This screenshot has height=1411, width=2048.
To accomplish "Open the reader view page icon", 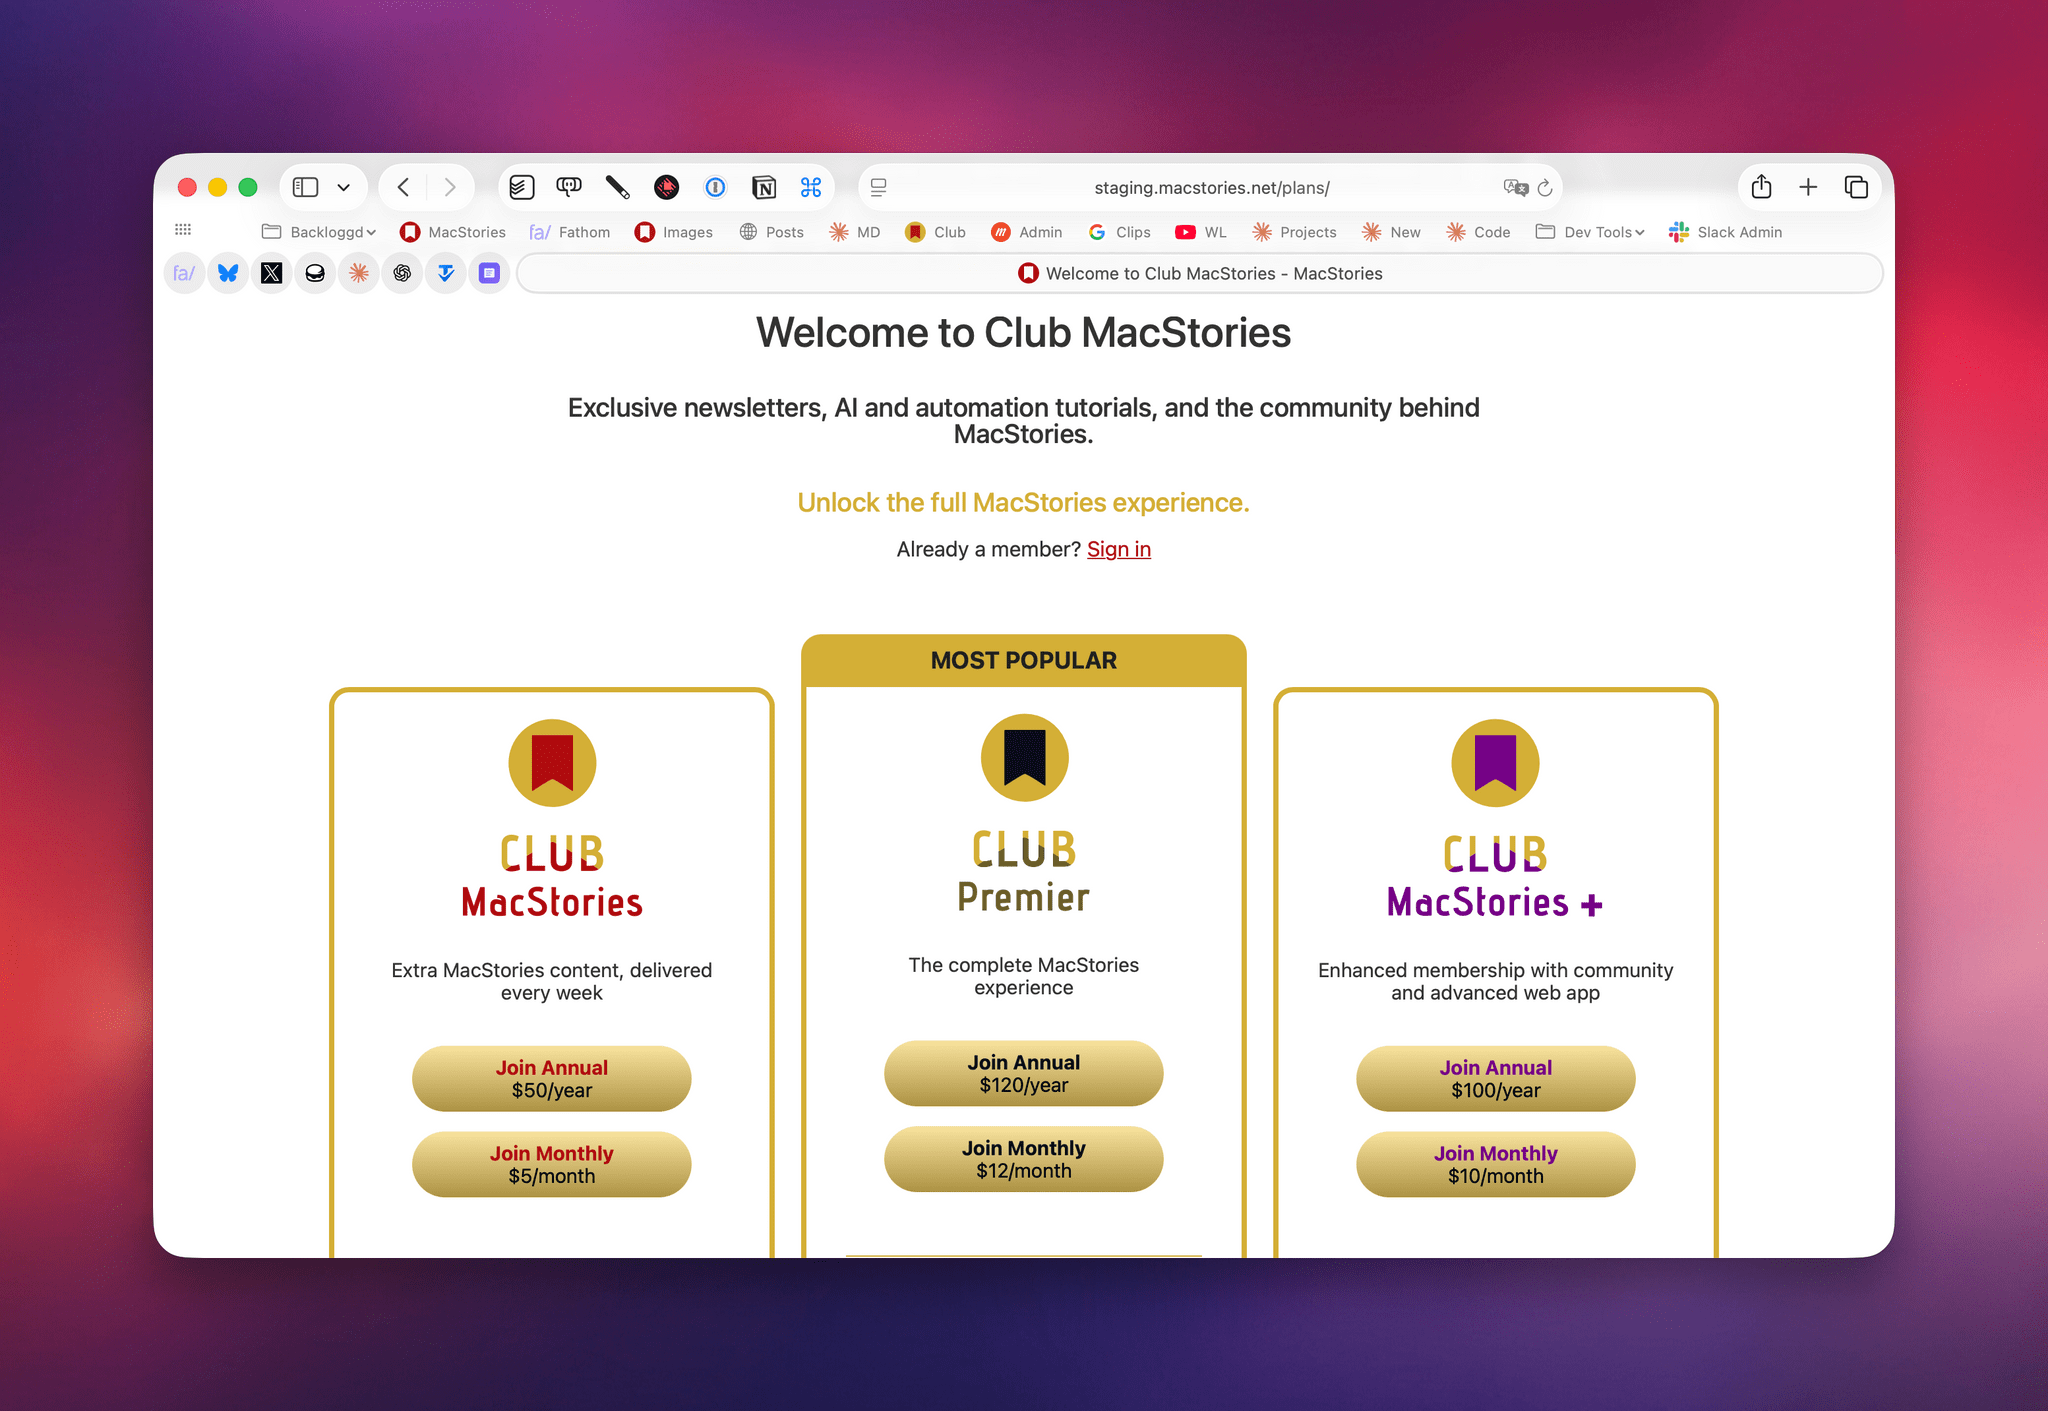I will (x=878, y=187).
